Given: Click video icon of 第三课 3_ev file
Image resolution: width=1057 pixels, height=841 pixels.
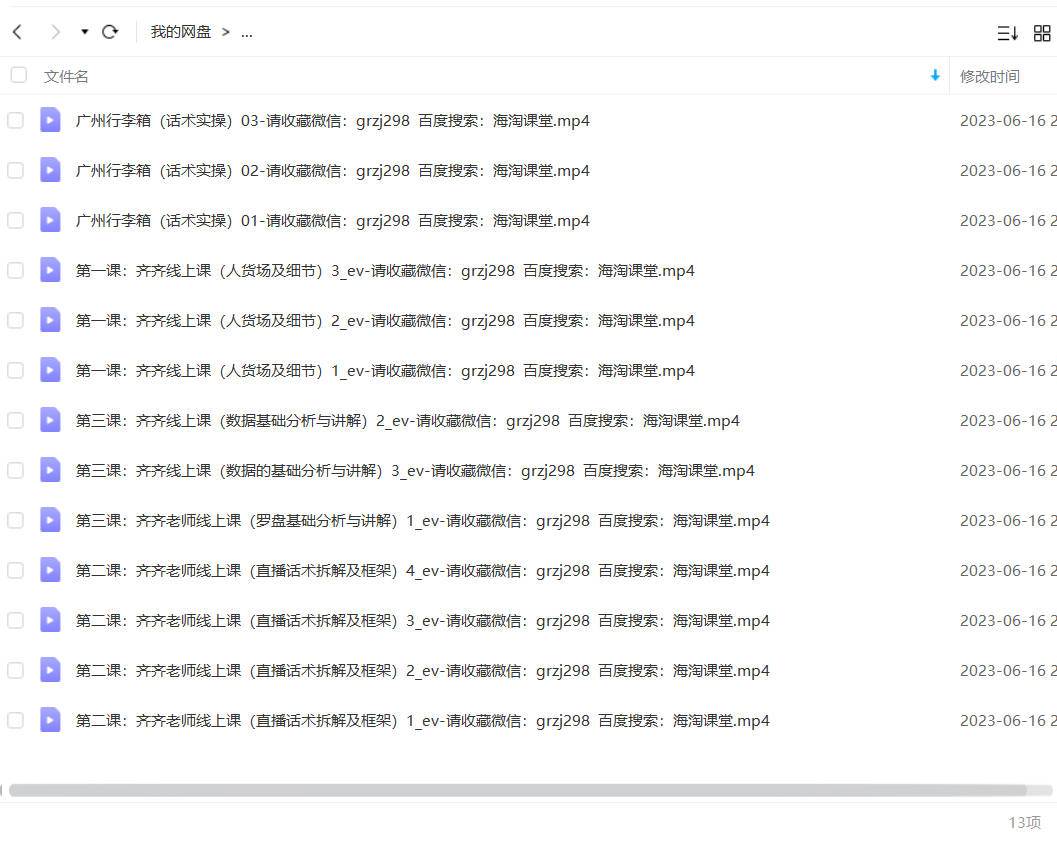Looking at the screenshot, I should click(50, 470).
